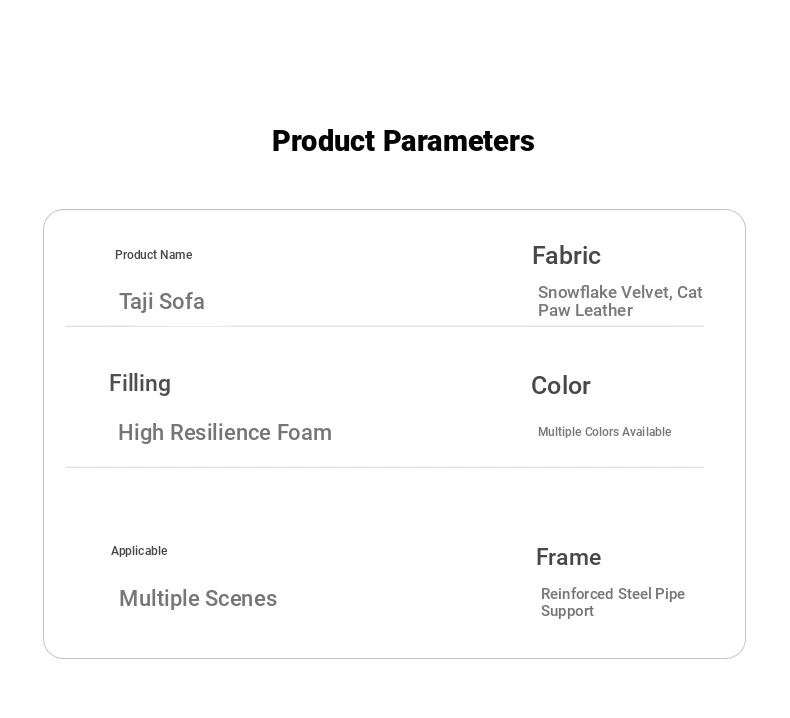Screen dimensions: 790x718
Task: Click the Product Parameters heading
Action: point(403,141)
